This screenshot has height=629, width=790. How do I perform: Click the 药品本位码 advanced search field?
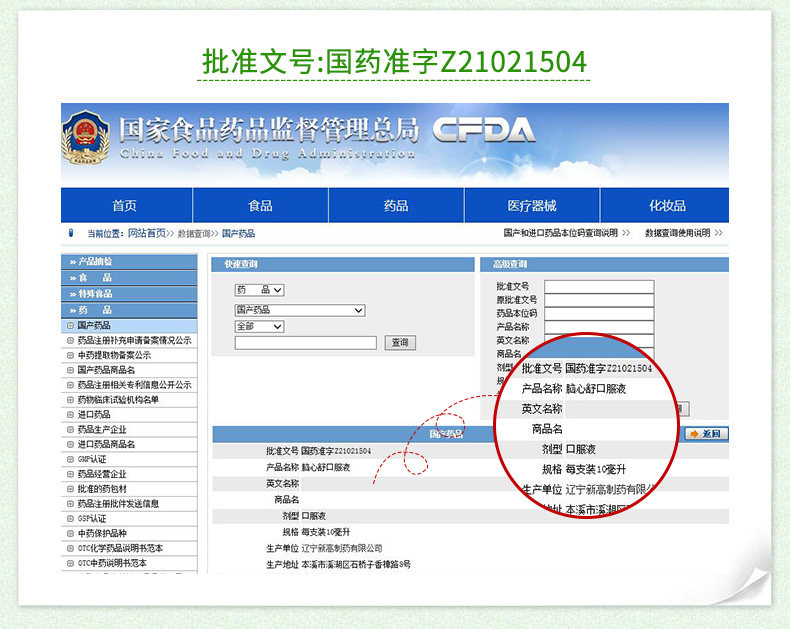(x=599, y=314)
